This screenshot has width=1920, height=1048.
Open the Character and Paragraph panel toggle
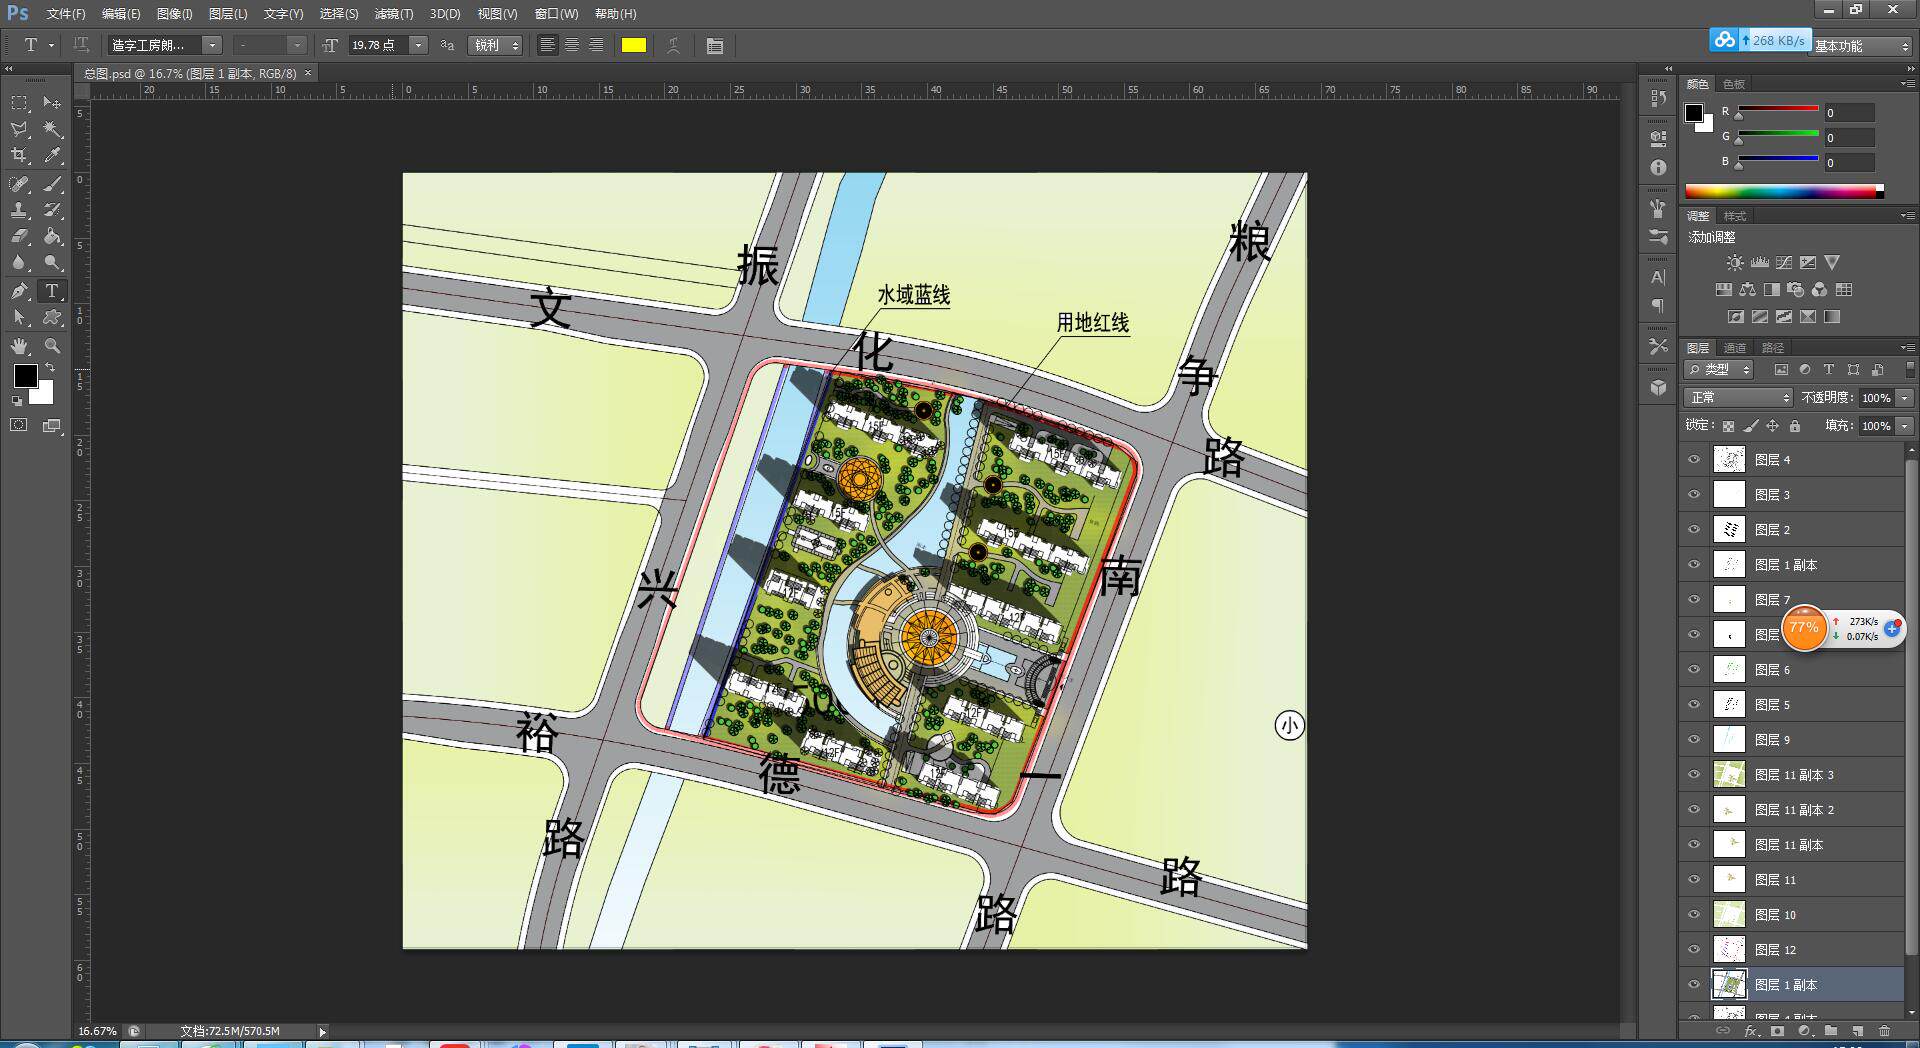coord(714,45)
